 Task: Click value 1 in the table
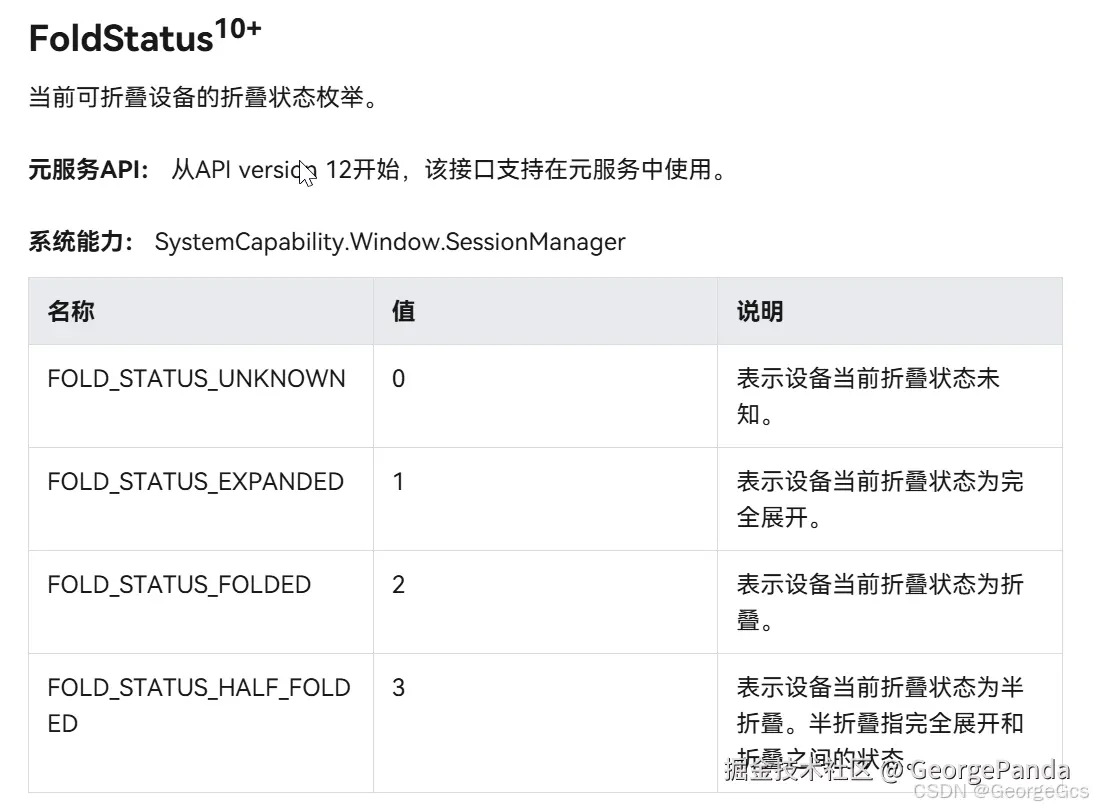point(398,482)
